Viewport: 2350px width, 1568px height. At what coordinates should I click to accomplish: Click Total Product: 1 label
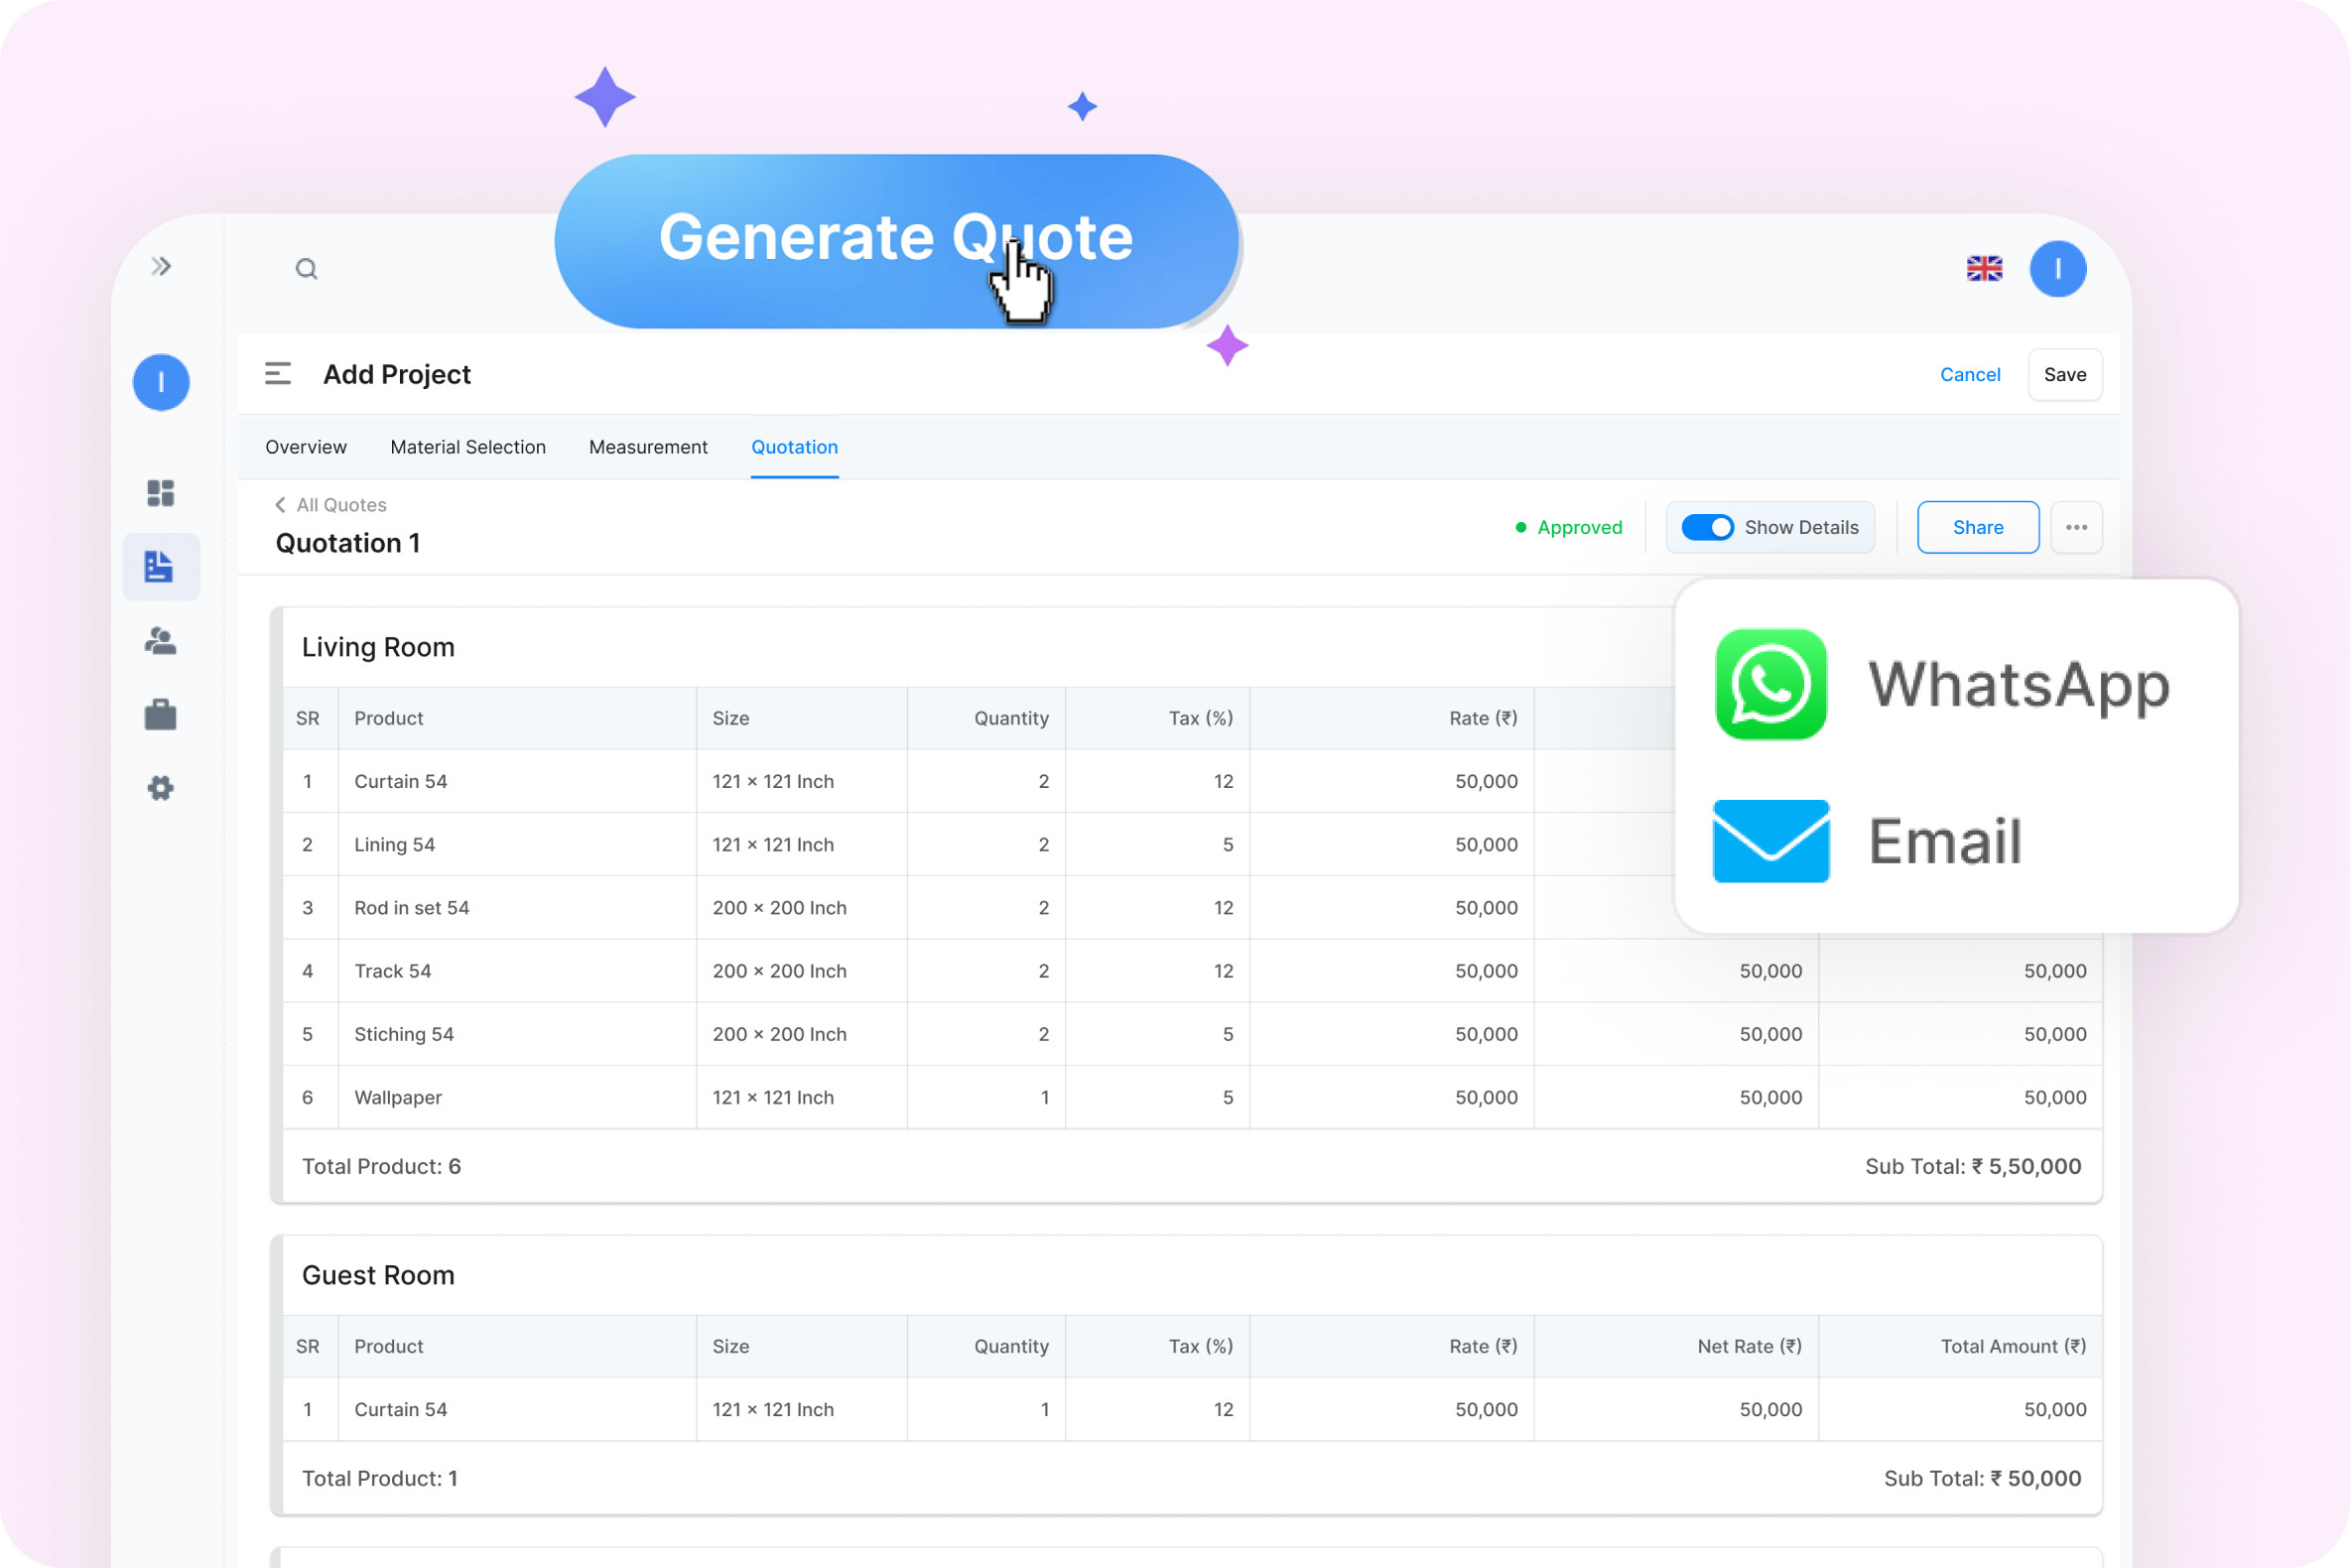[x=379, y=1478]
